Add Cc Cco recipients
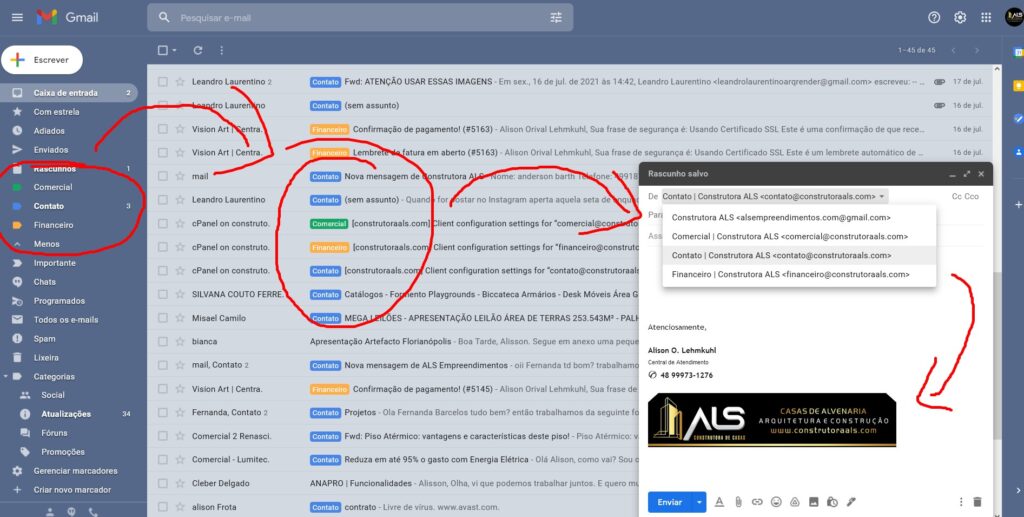This screenshot has height=517, width=1024. (965, 196)
